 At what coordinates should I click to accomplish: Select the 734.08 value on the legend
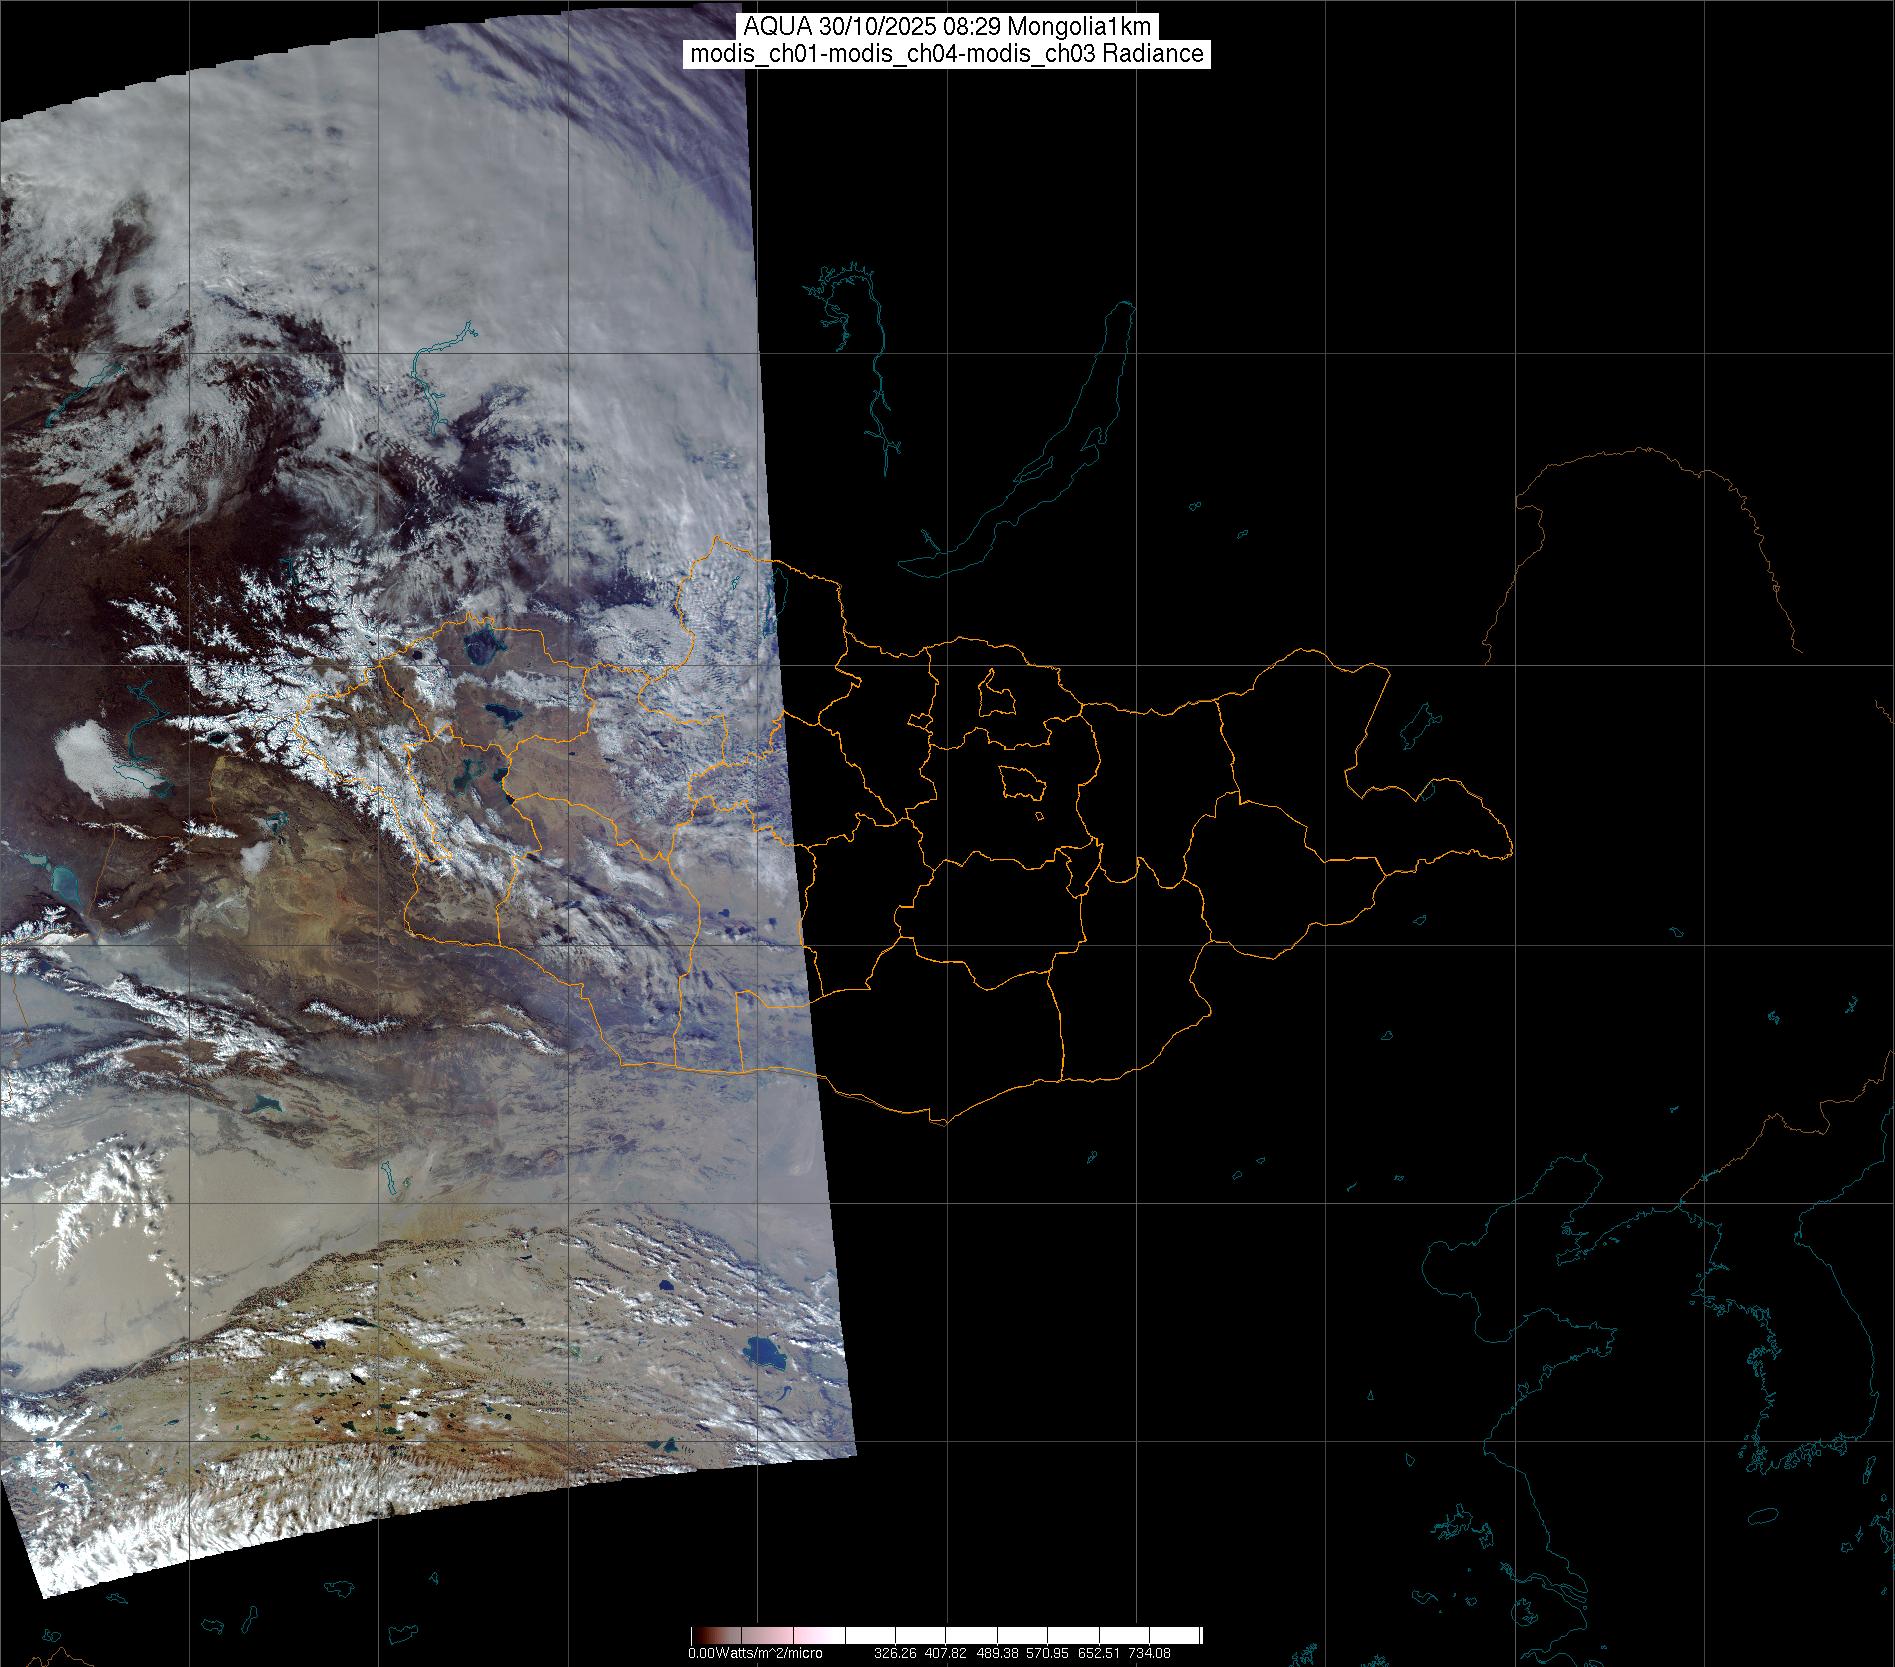[1148, 1653]
